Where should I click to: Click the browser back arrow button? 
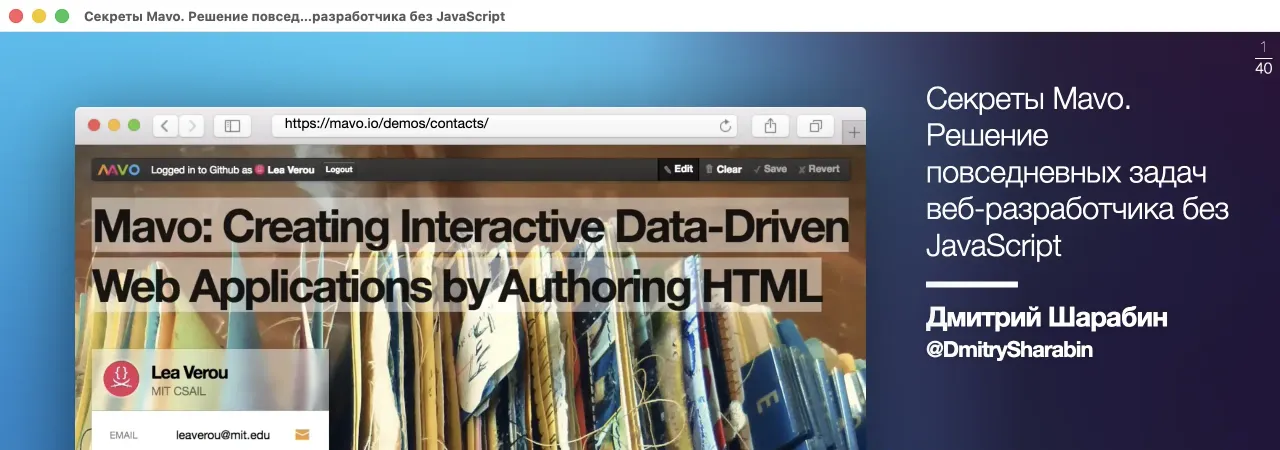166,126
